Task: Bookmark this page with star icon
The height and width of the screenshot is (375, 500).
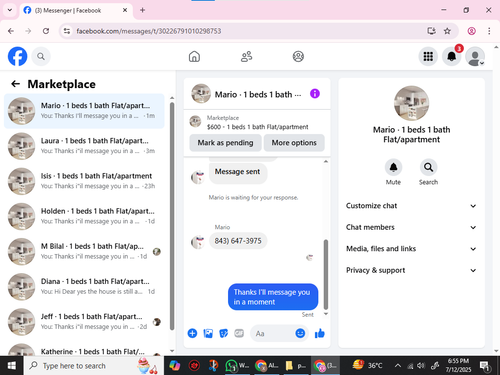Action: (447, 31)
